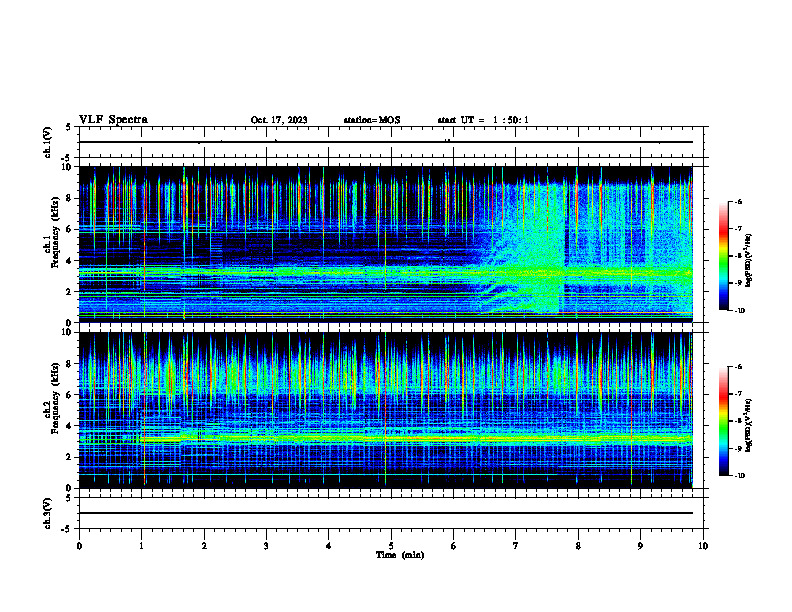
Task: Click the time axis tick label "1"
Action: click(x=142, y=546)
